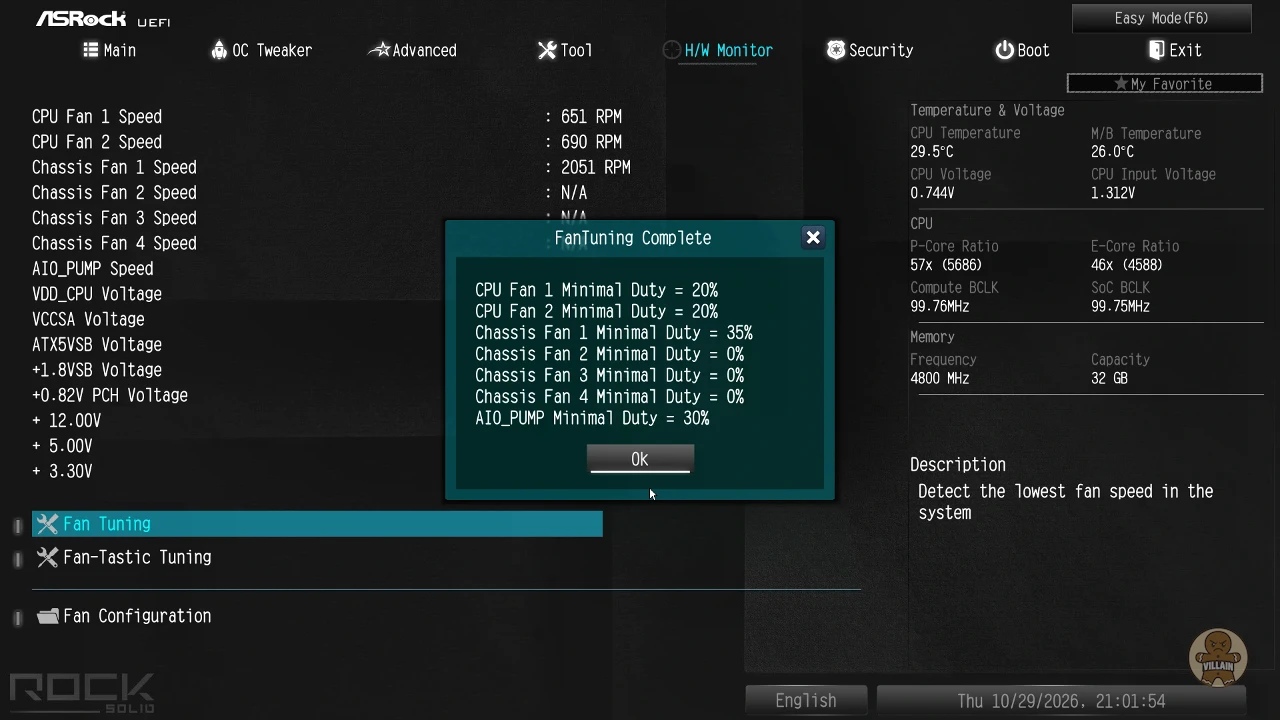Click the Tool wrench icon
Screen dimensions: 1280x720
coord(546,50)
